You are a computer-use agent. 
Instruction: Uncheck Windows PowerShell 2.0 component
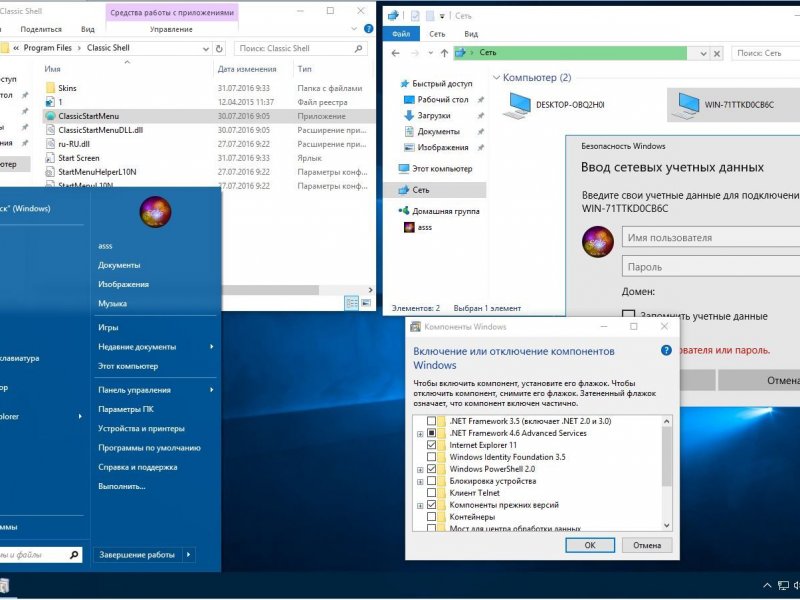pos(431,469)
